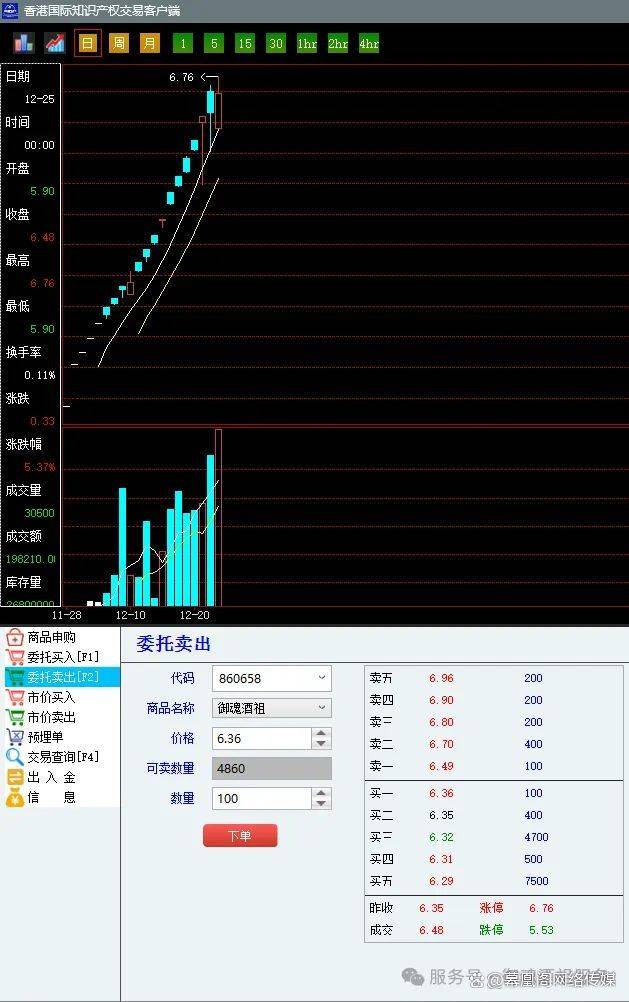Click the red 下单 button

[x=240, y=835]
